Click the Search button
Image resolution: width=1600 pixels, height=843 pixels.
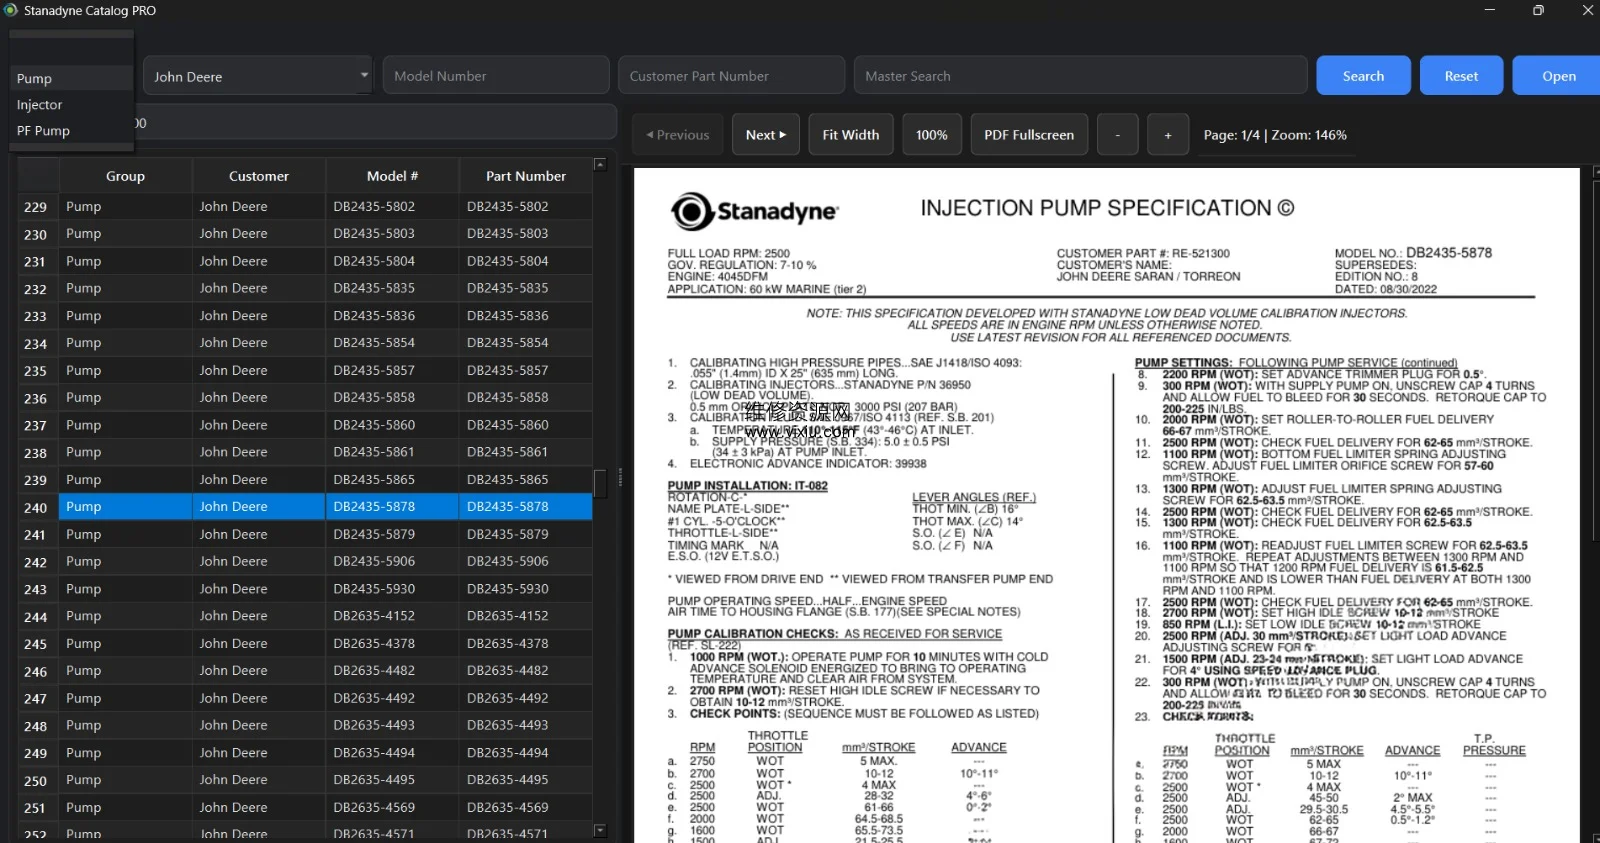(1363, 76)
